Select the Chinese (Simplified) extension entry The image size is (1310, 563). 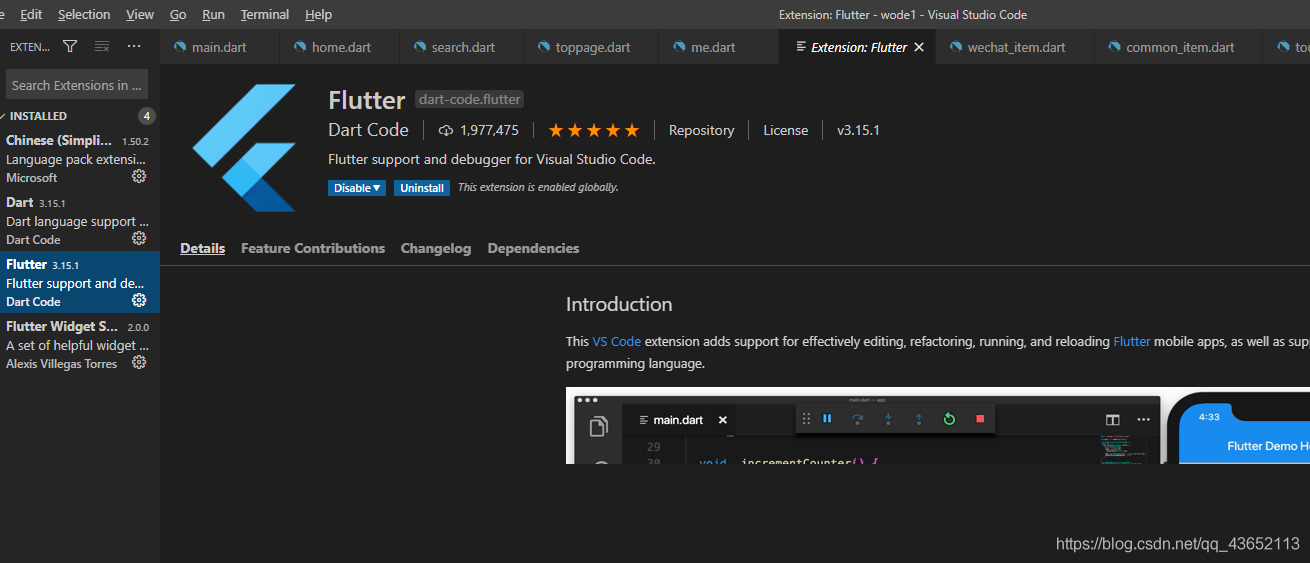coord(80,158)
